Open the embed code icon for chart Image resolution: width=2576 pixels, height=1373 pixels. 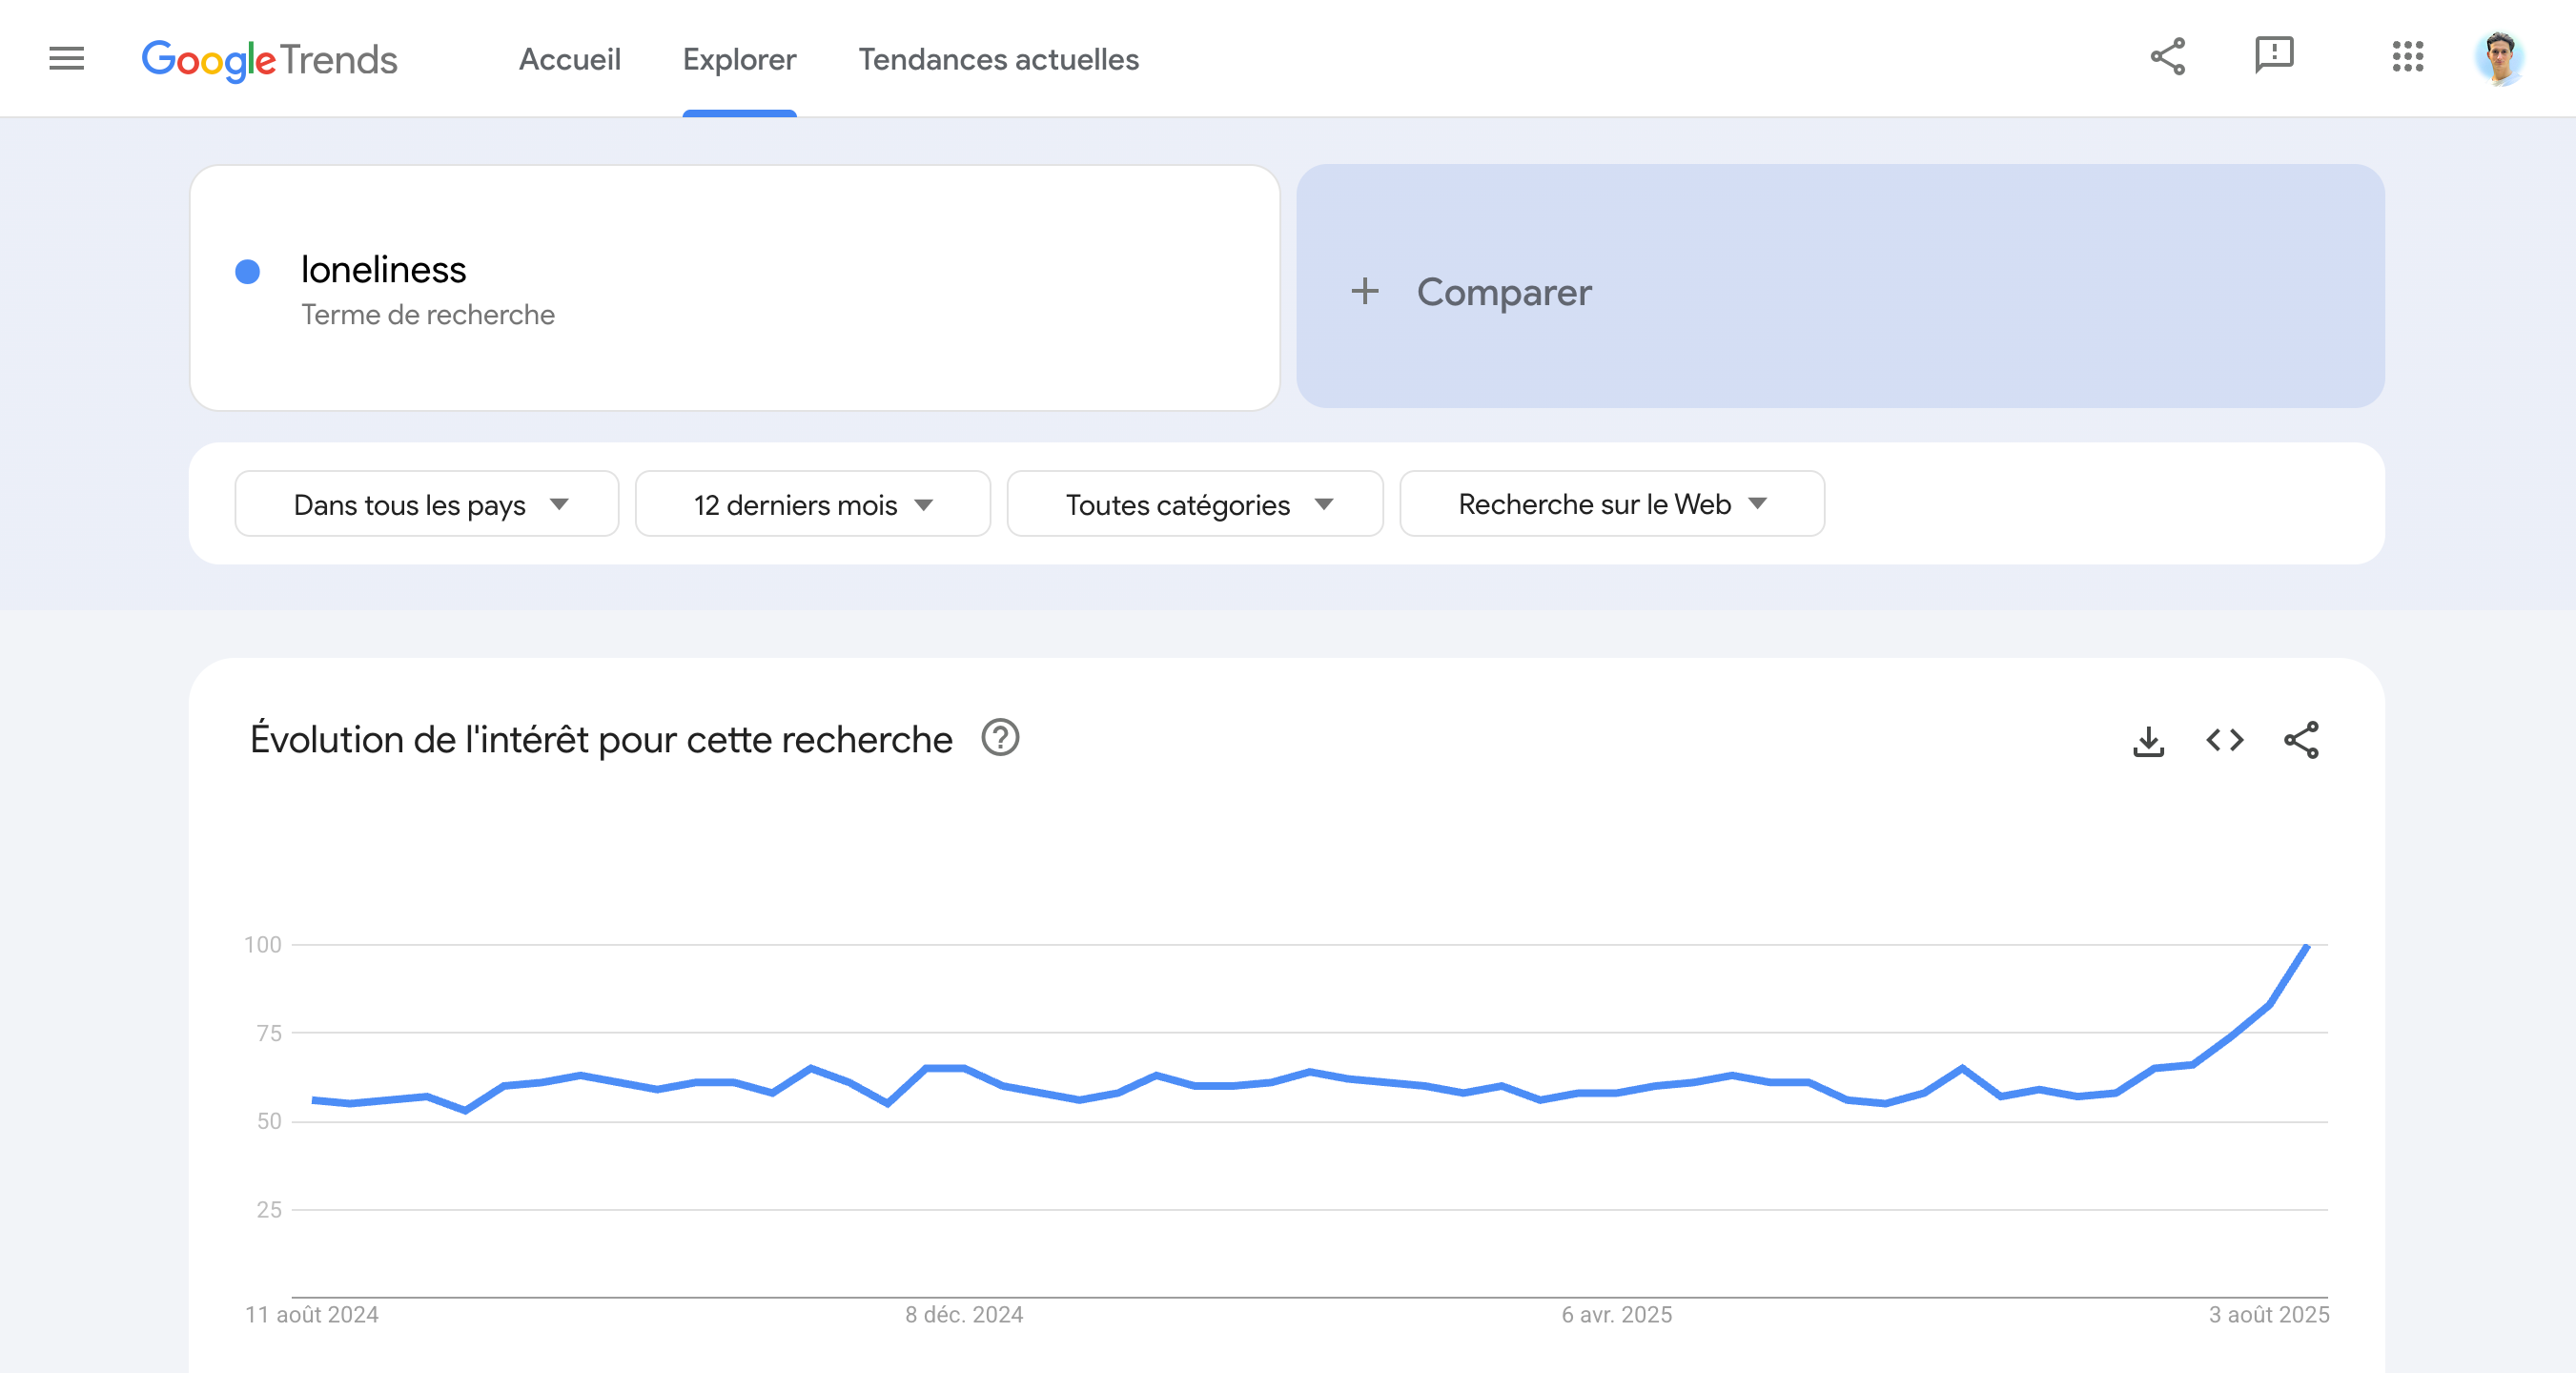2224,741
